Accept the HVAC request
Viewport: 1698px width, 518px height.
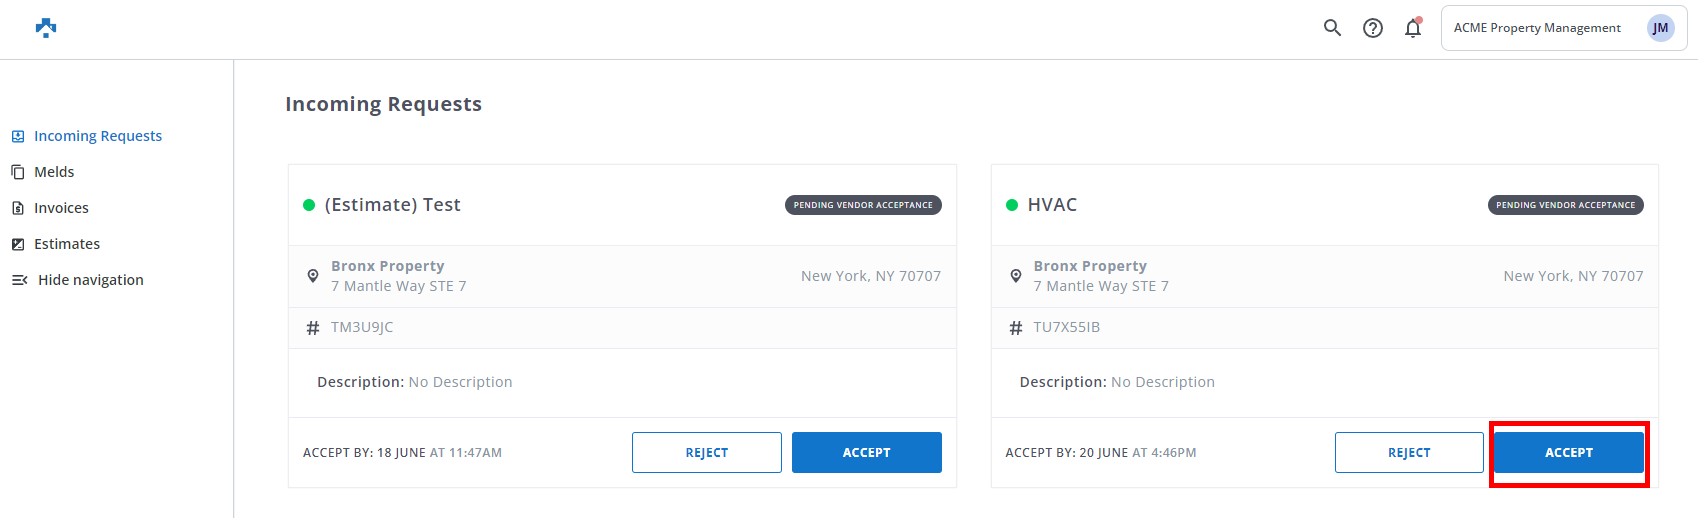1568,453
